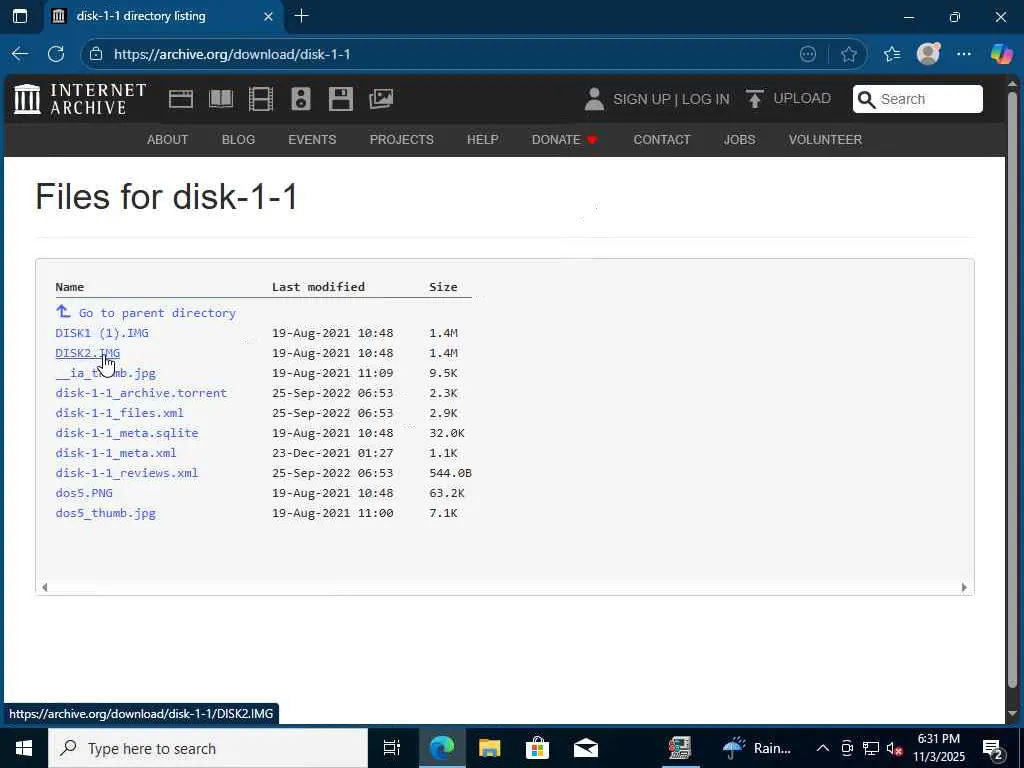Image resolution: width=1024 pixels, height=768 pixels.
Task: Open File Explorer from the taskbar
Action: (x=489, y=748)
